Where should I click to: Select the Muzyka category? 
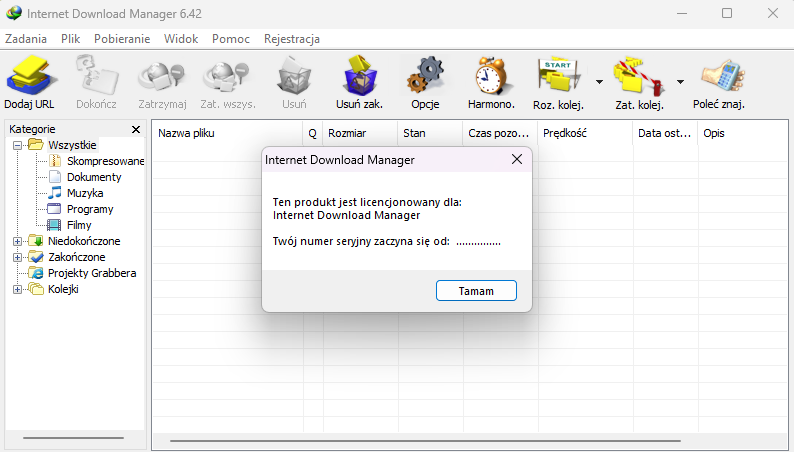coord(85,193)
